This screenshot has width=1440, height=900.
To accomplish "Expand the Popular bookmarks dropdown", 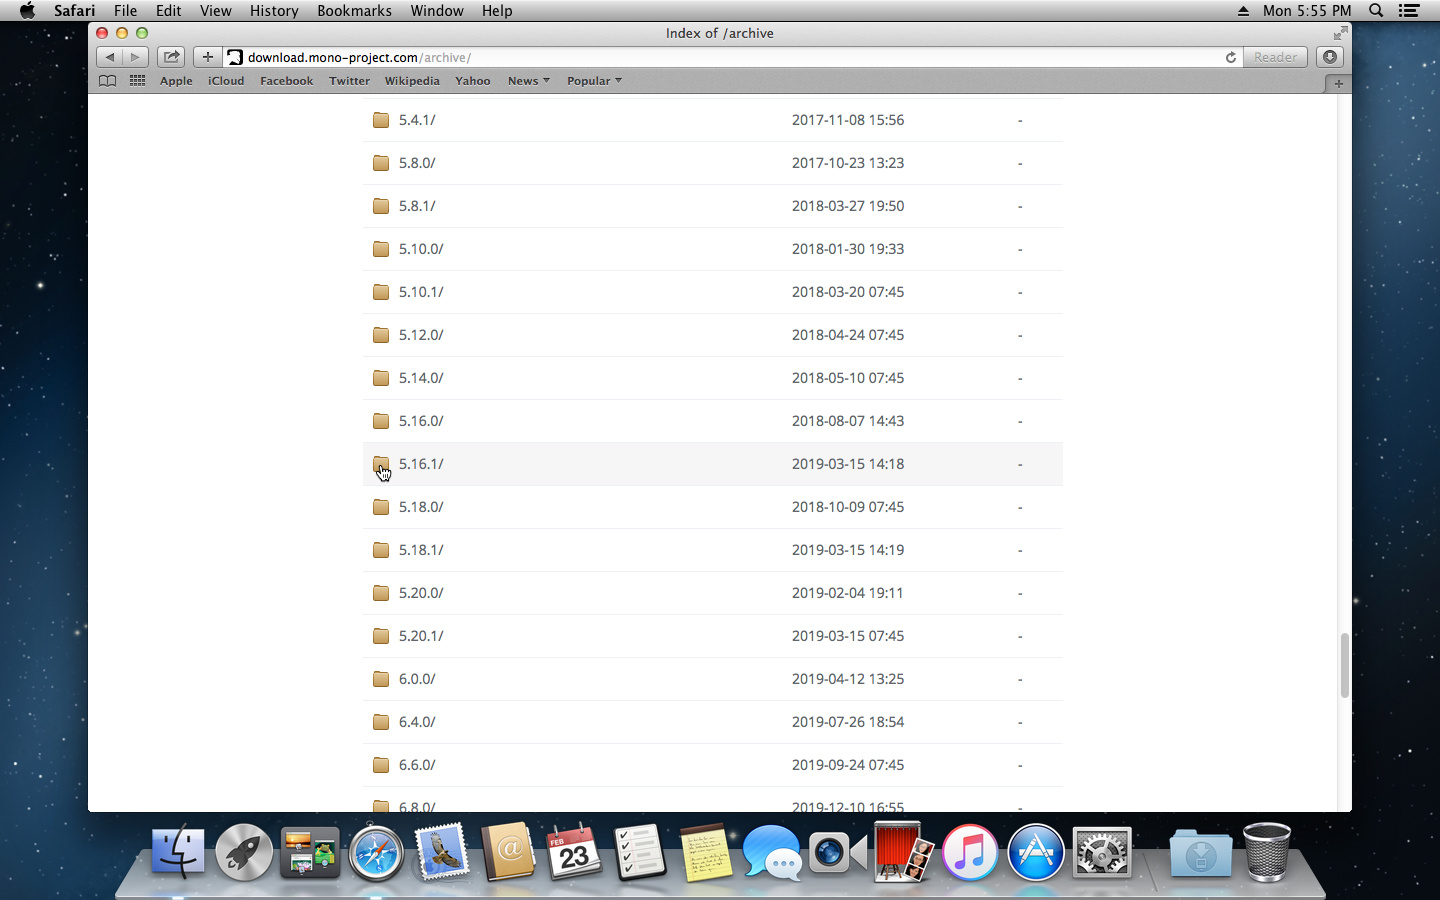I will click(x=594, y=81).
